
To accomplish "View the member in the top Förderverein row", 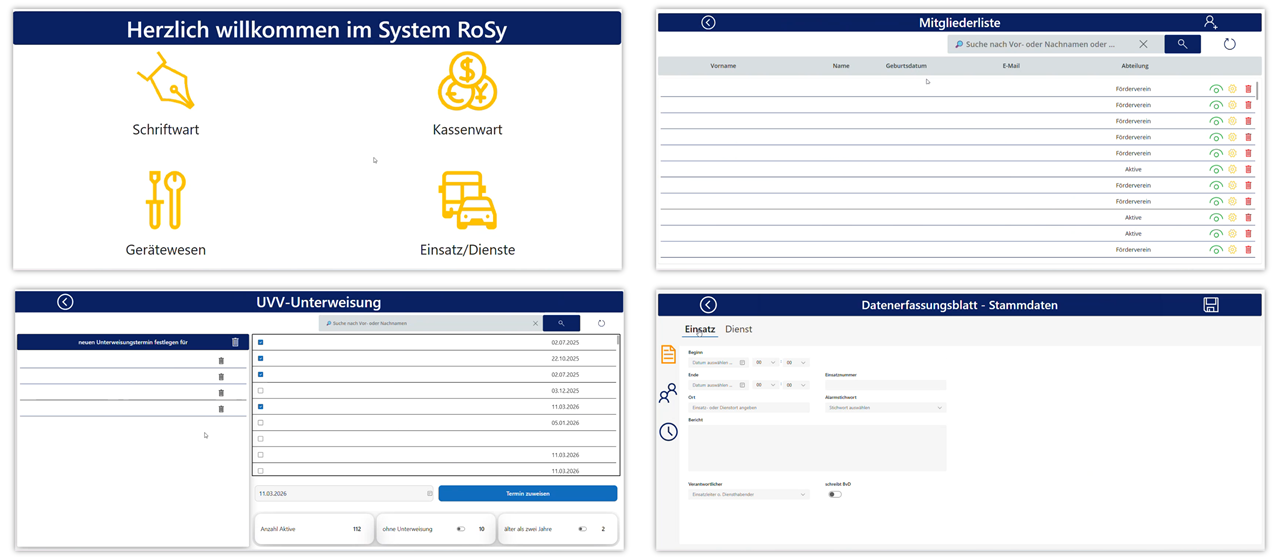I will coord(1216,89).
